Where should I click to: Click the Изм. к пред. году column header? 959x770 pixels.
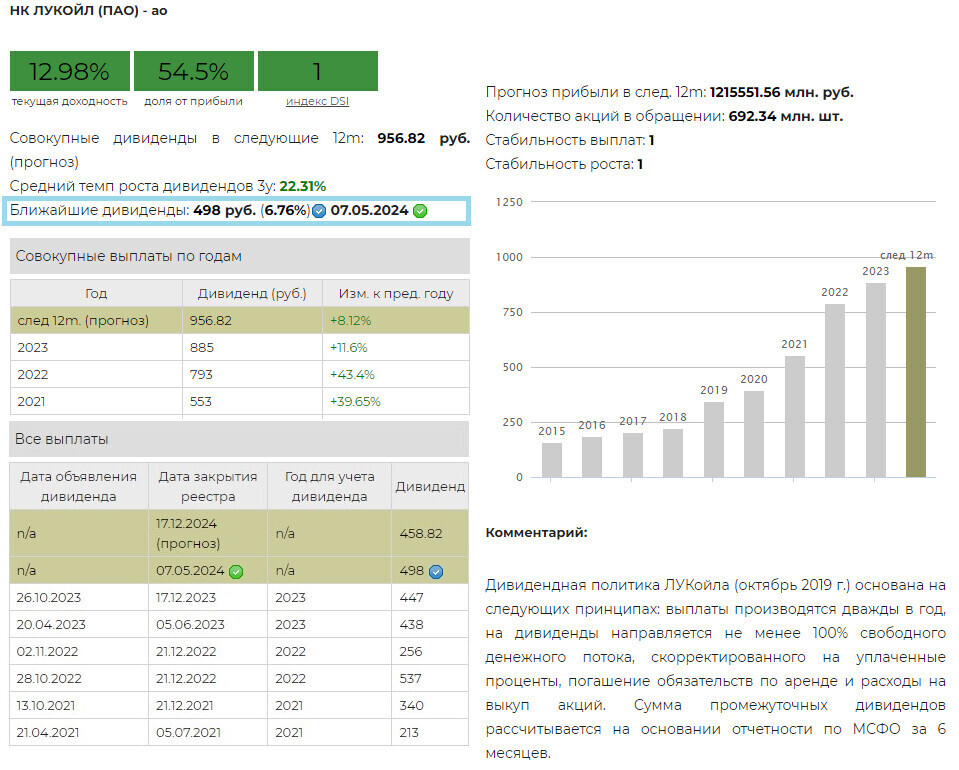point(395,294)
